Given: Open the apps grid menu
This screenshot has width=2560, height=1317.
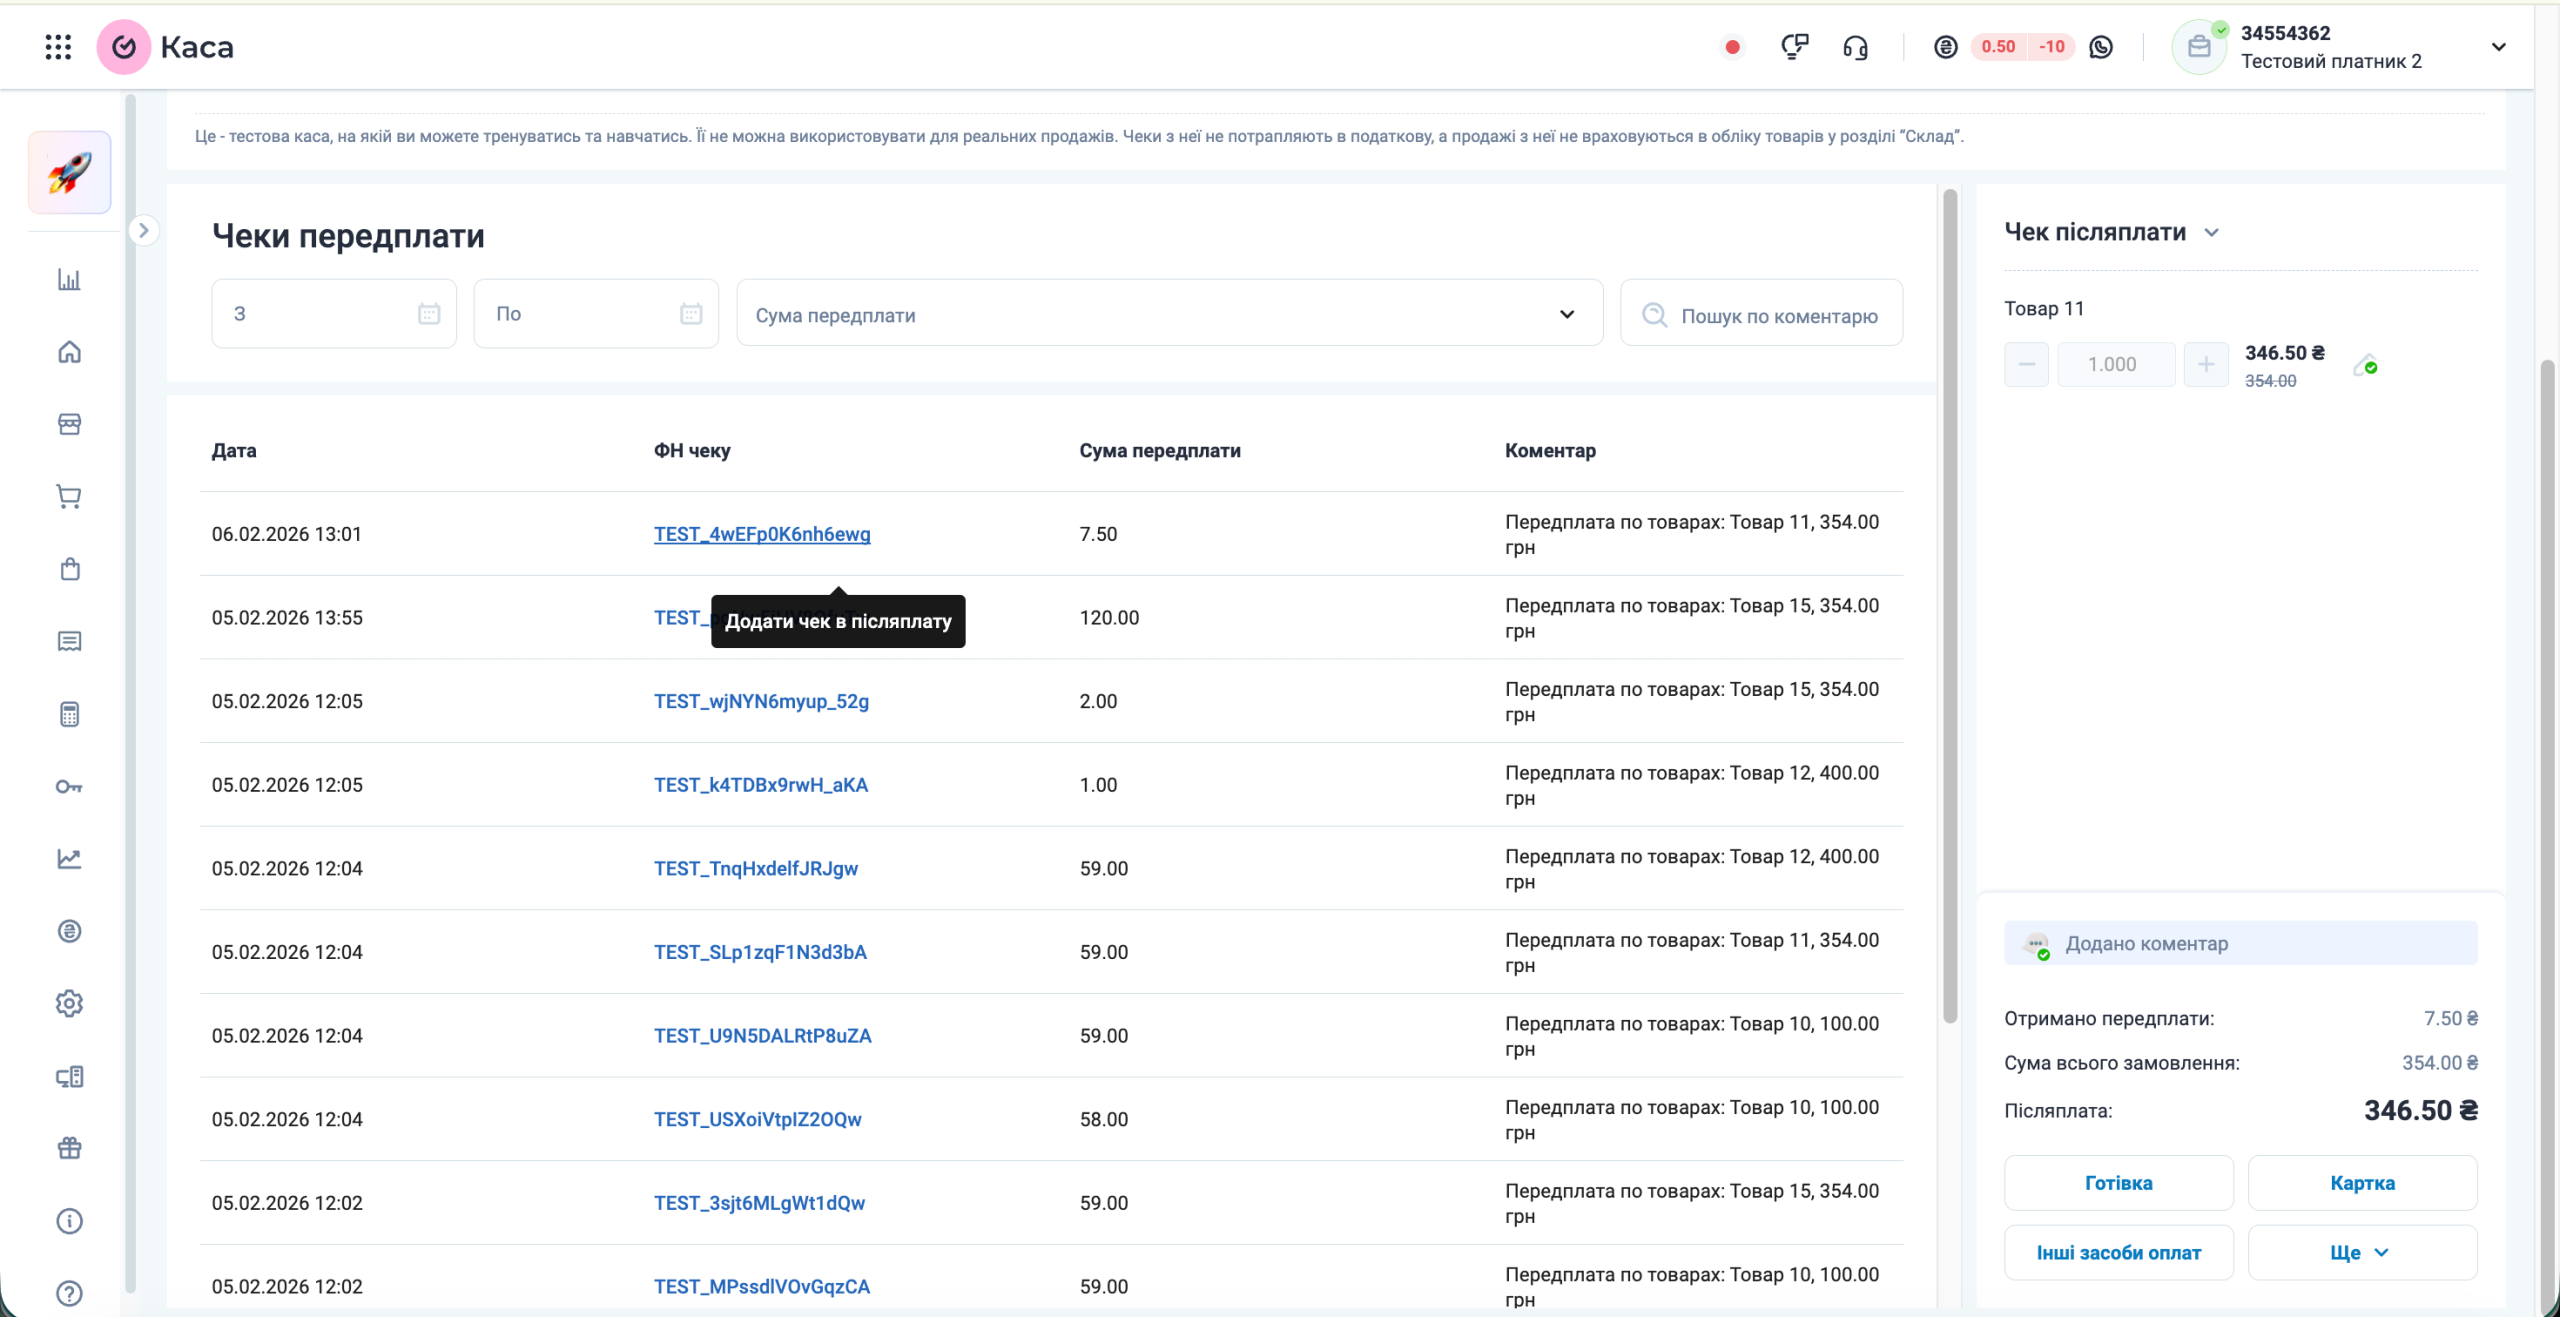Looking at the screenshot, I should point(58,47).
